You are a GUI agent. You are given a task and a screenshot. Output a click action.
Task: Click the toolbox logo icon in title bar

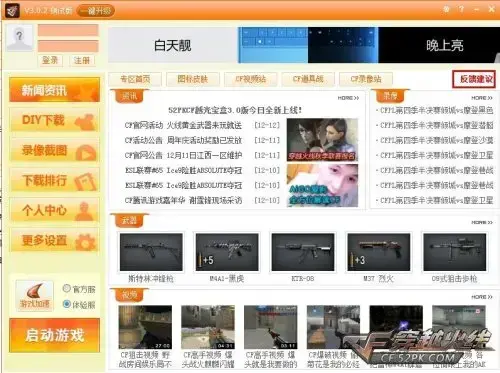pos(12,11)
